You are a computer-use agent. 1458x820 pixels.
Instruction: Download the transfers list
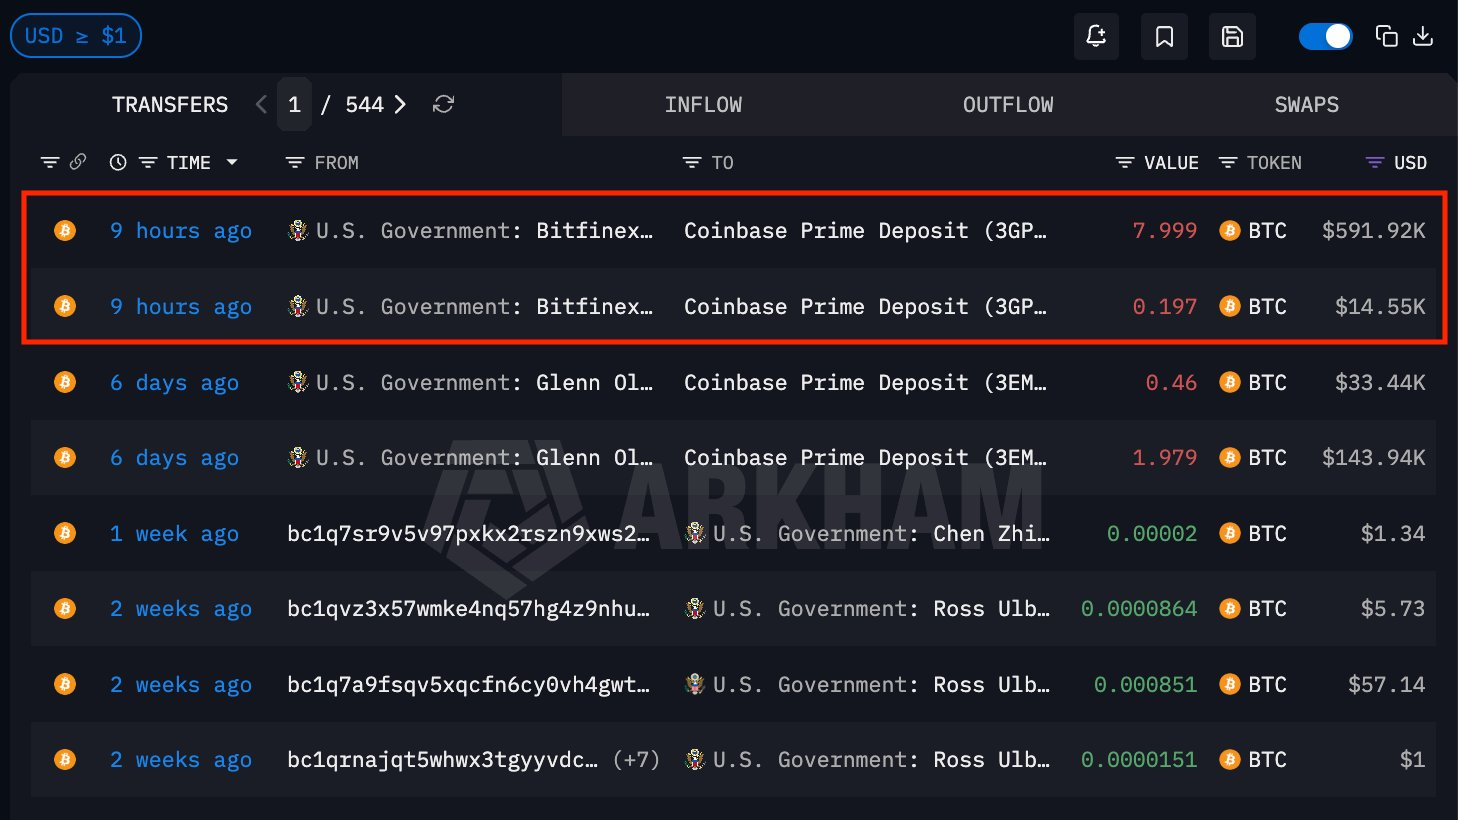point(1423,36)
